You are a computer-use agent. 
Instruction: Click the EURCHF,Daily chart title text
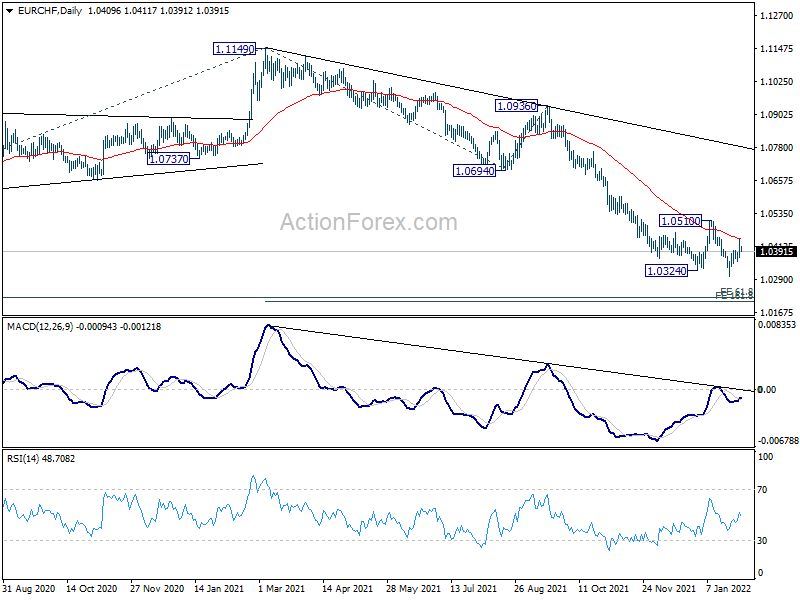click(x=49, y=11)
